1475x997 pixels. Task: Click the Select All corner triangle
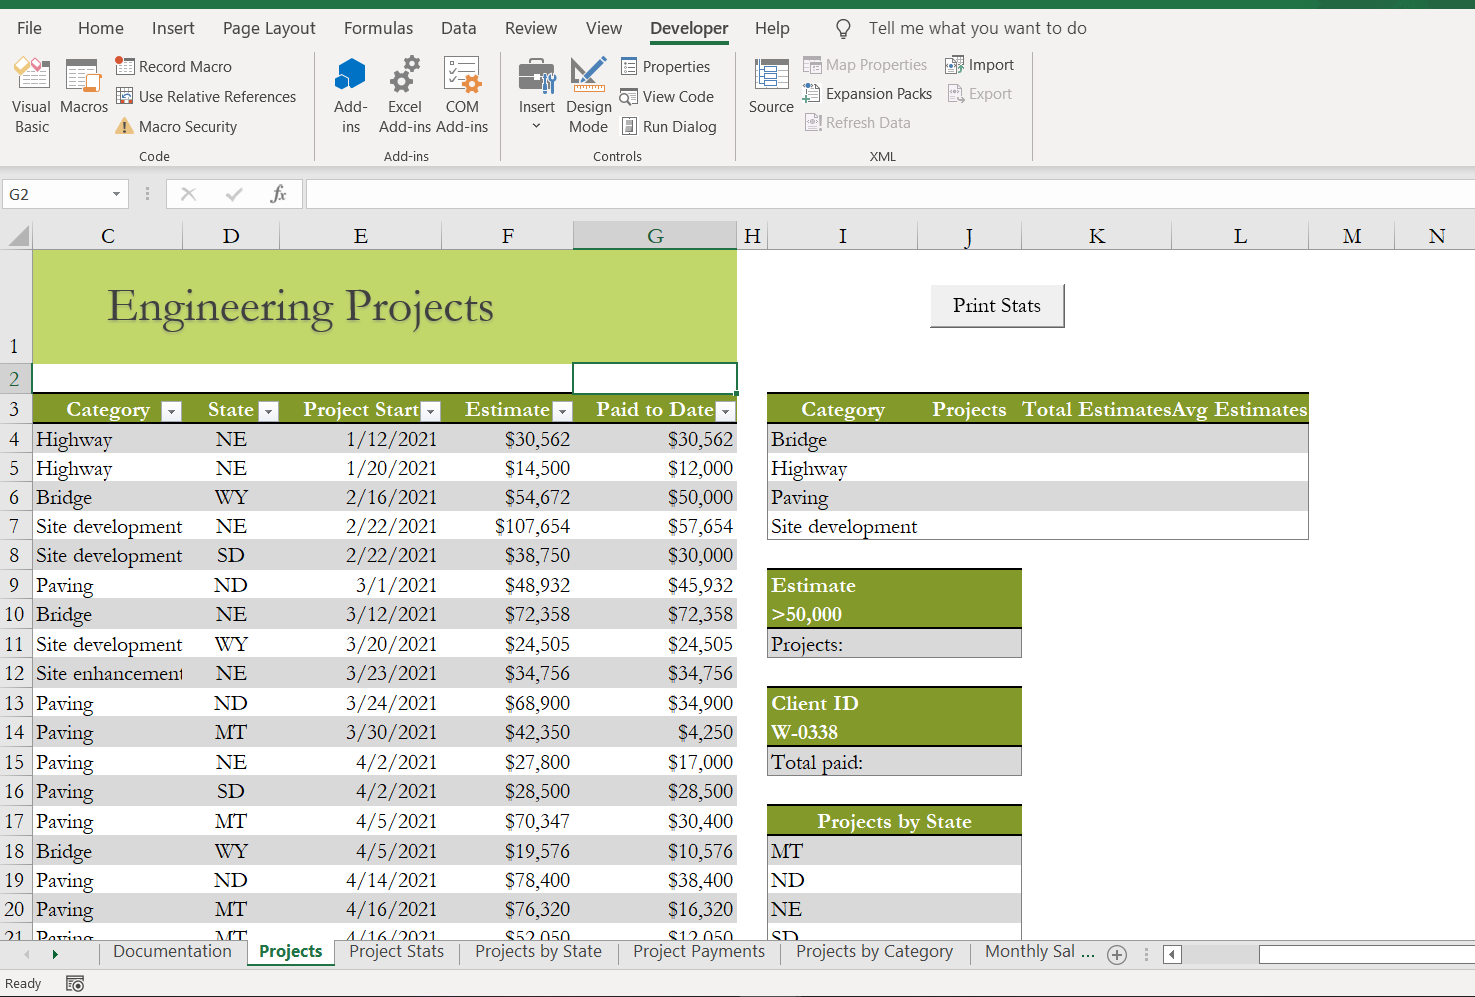[18, 236]
